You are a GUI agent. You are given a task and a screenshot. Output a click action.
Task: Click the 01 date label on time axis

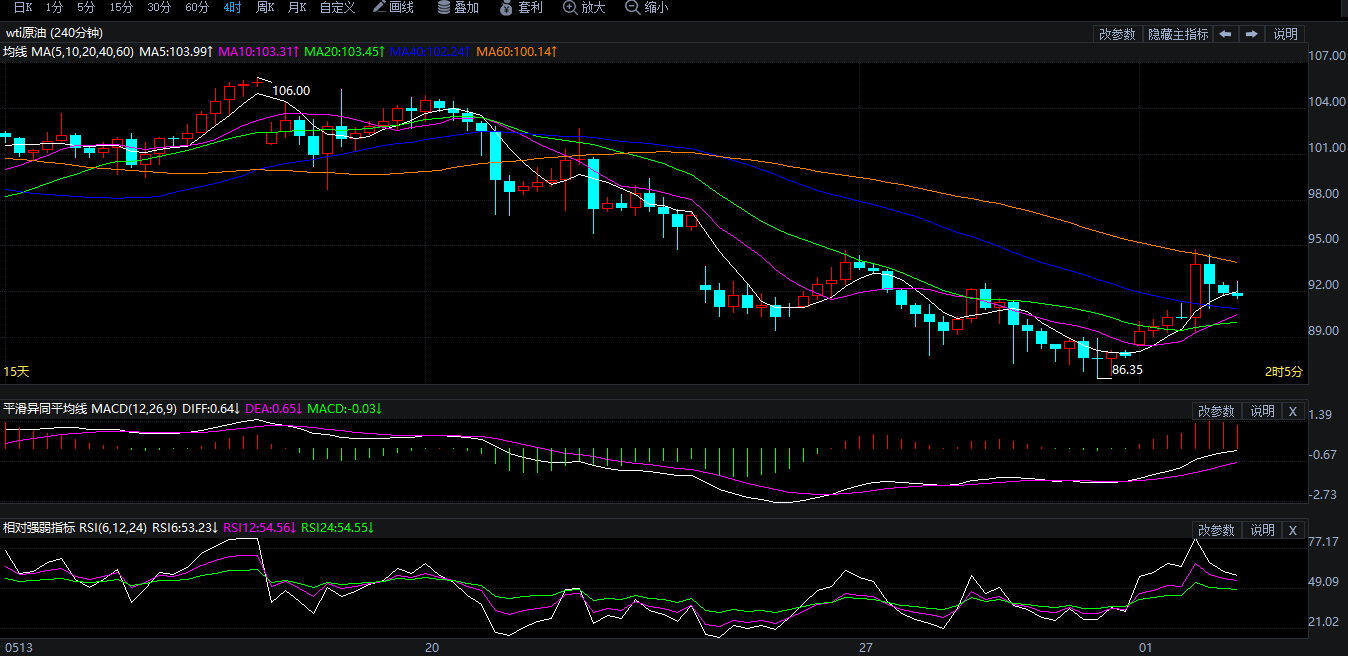pos(1146,648)
